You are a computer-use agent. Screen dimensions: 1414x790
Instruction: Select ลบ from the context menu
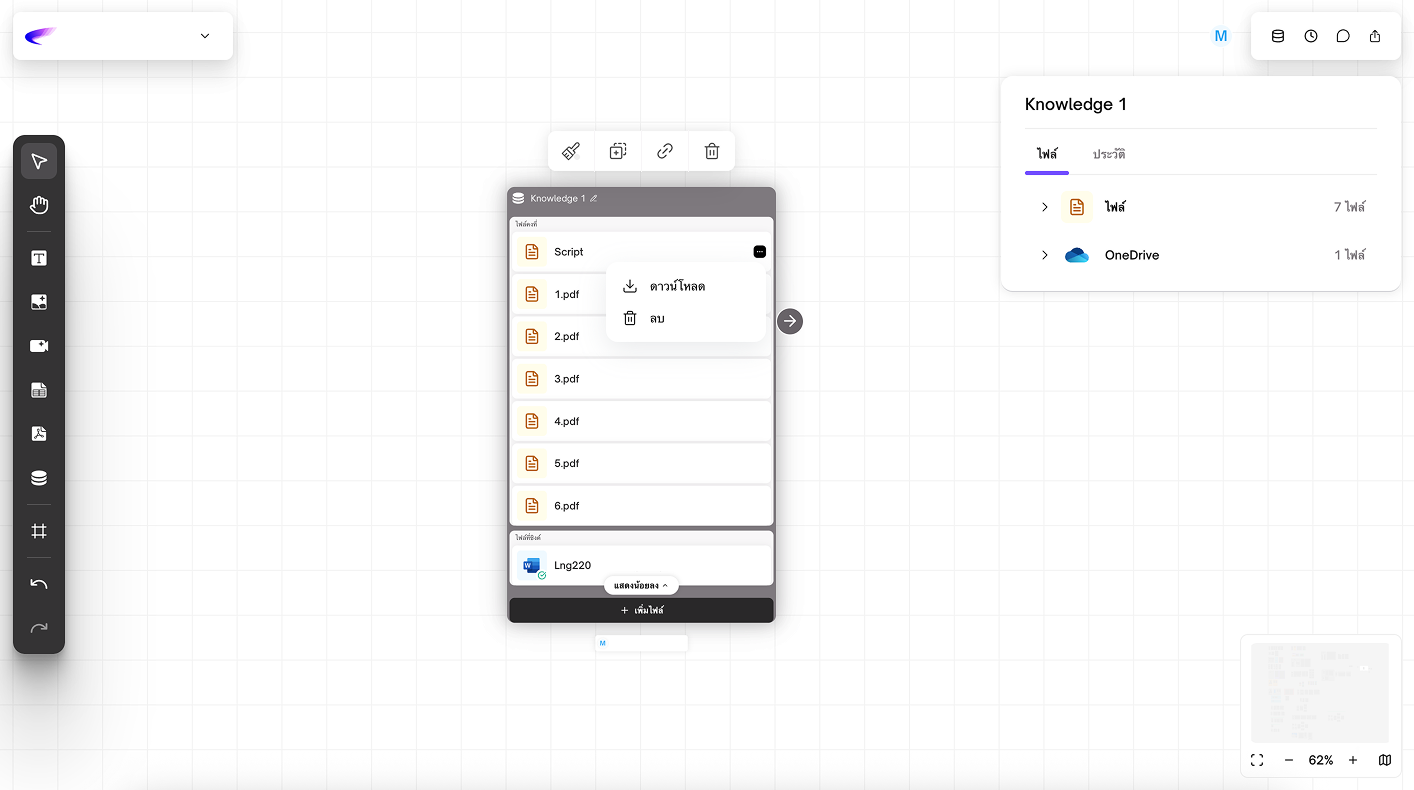point(657,318)
